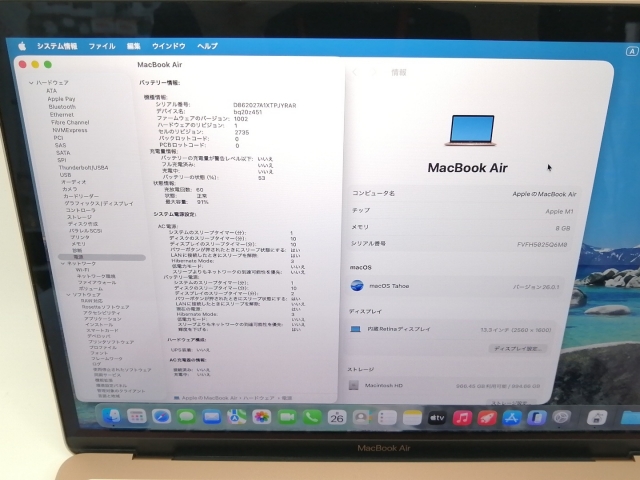The height and width of the screenshot is (480, 640).
Task: Click the 内蔵 Retina ディスプレイ icon
Action: click(x=356, y=329)
